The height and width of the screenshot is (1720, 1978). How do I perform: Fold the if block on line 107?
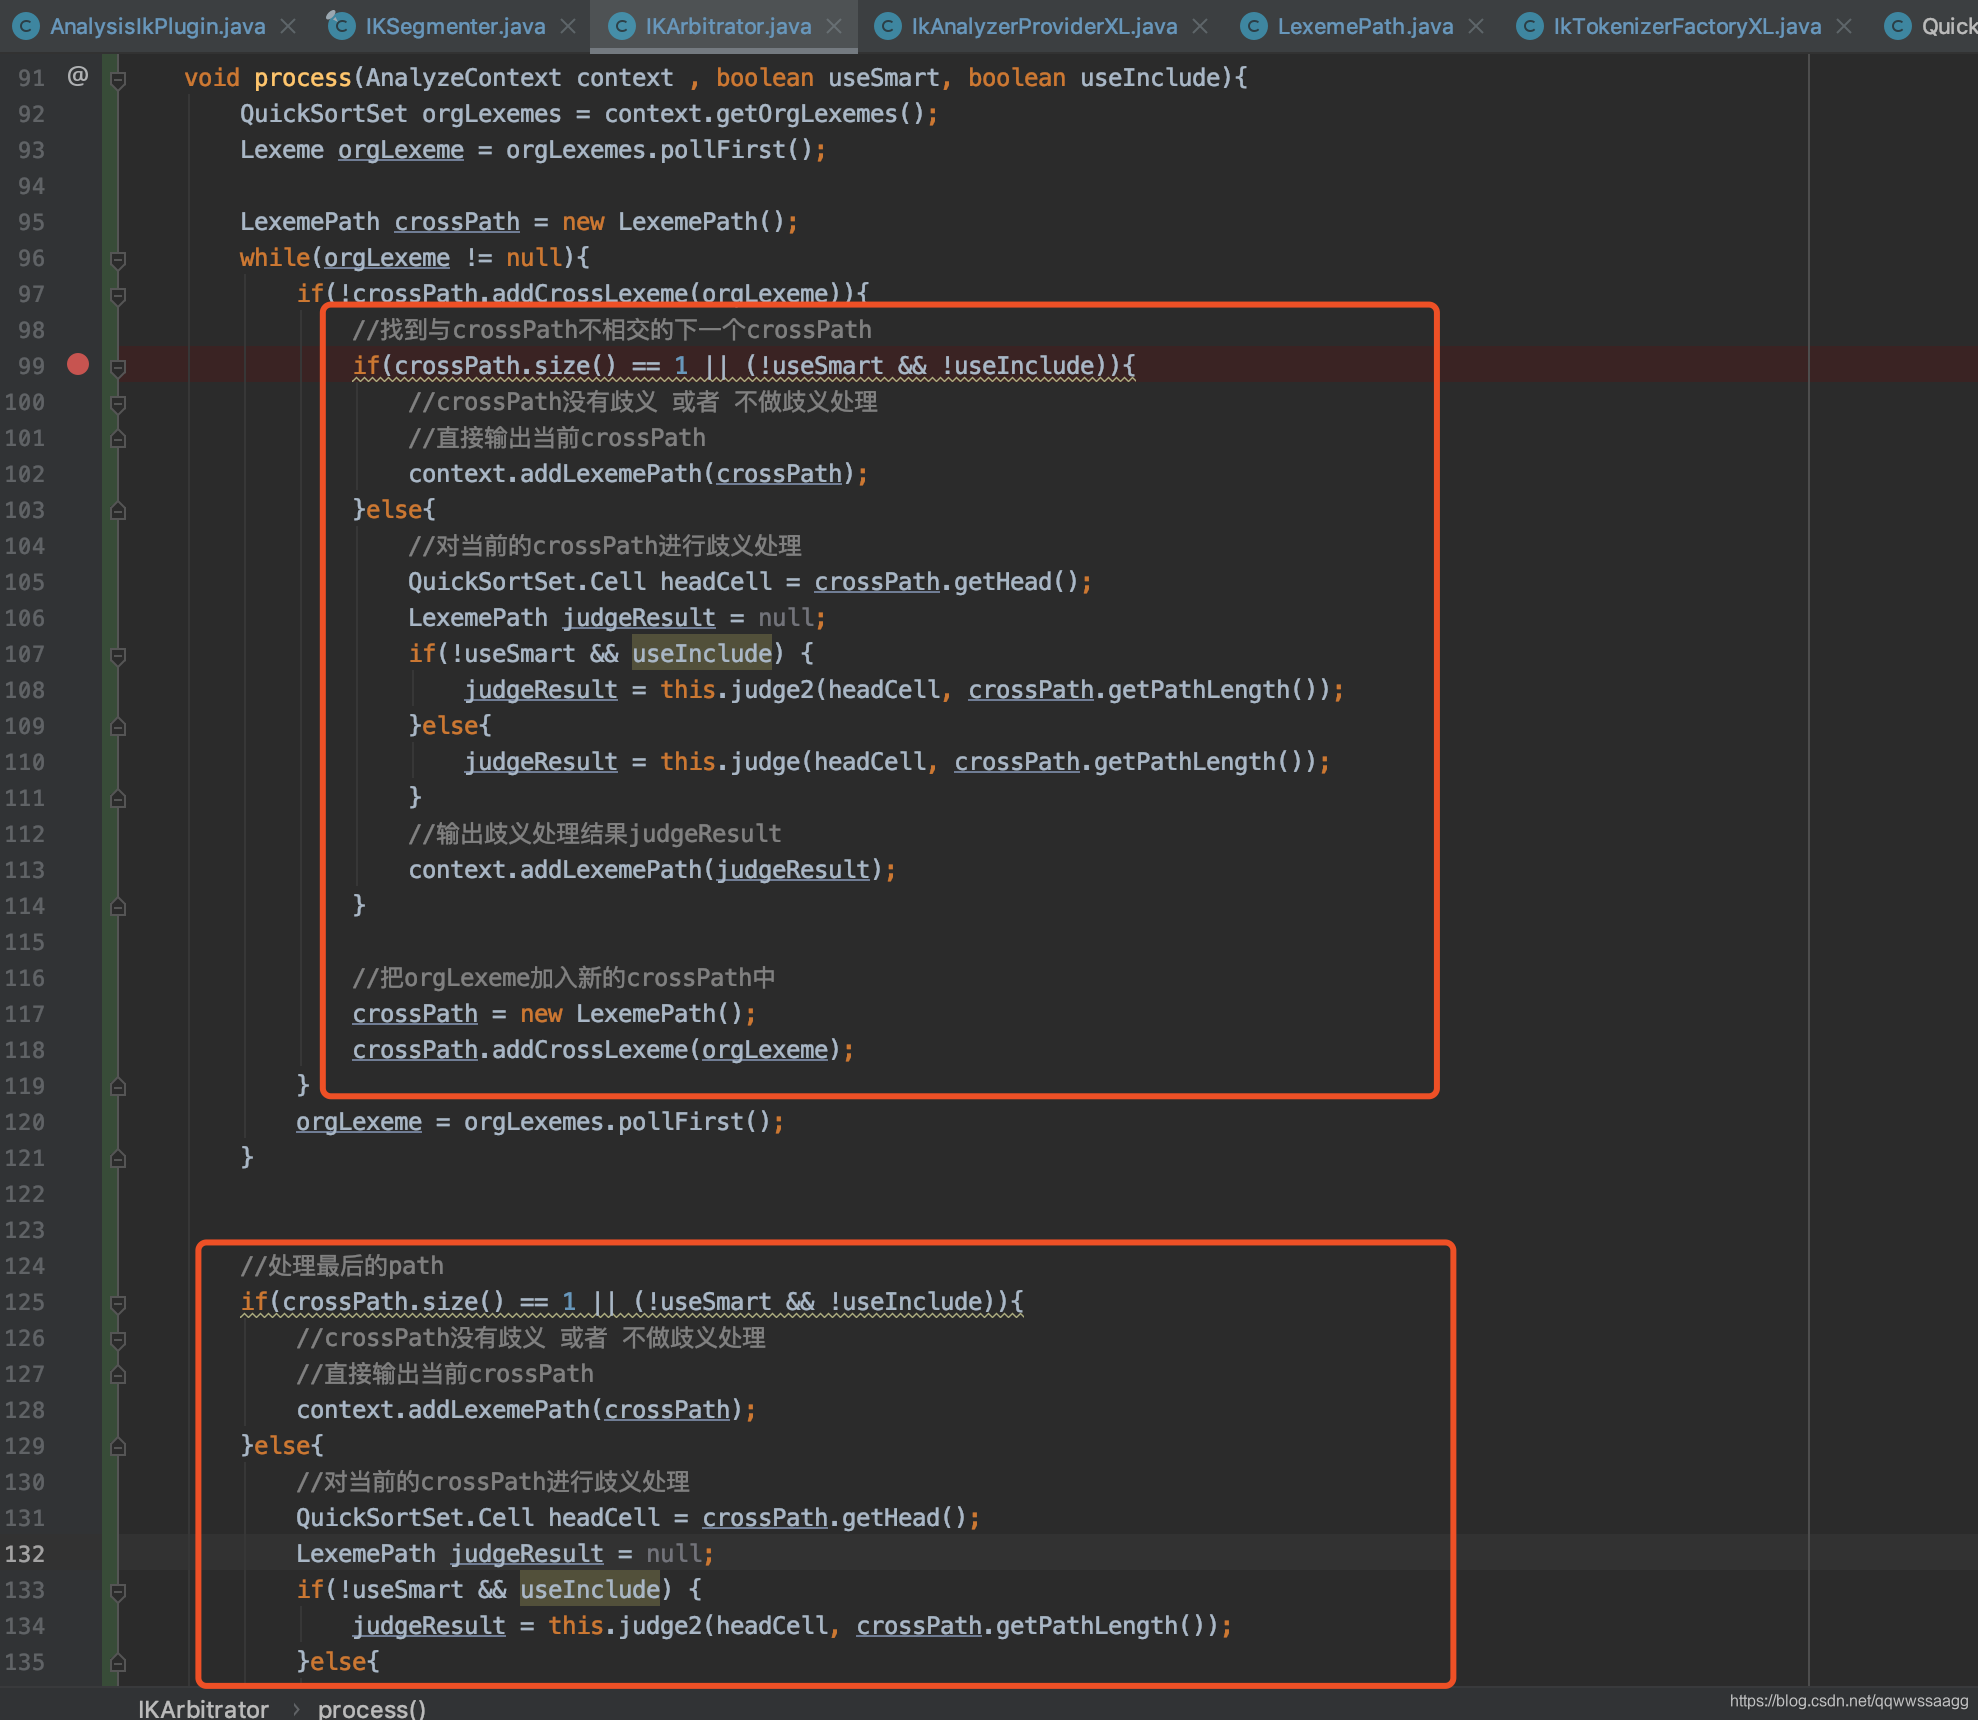point(118,655)
